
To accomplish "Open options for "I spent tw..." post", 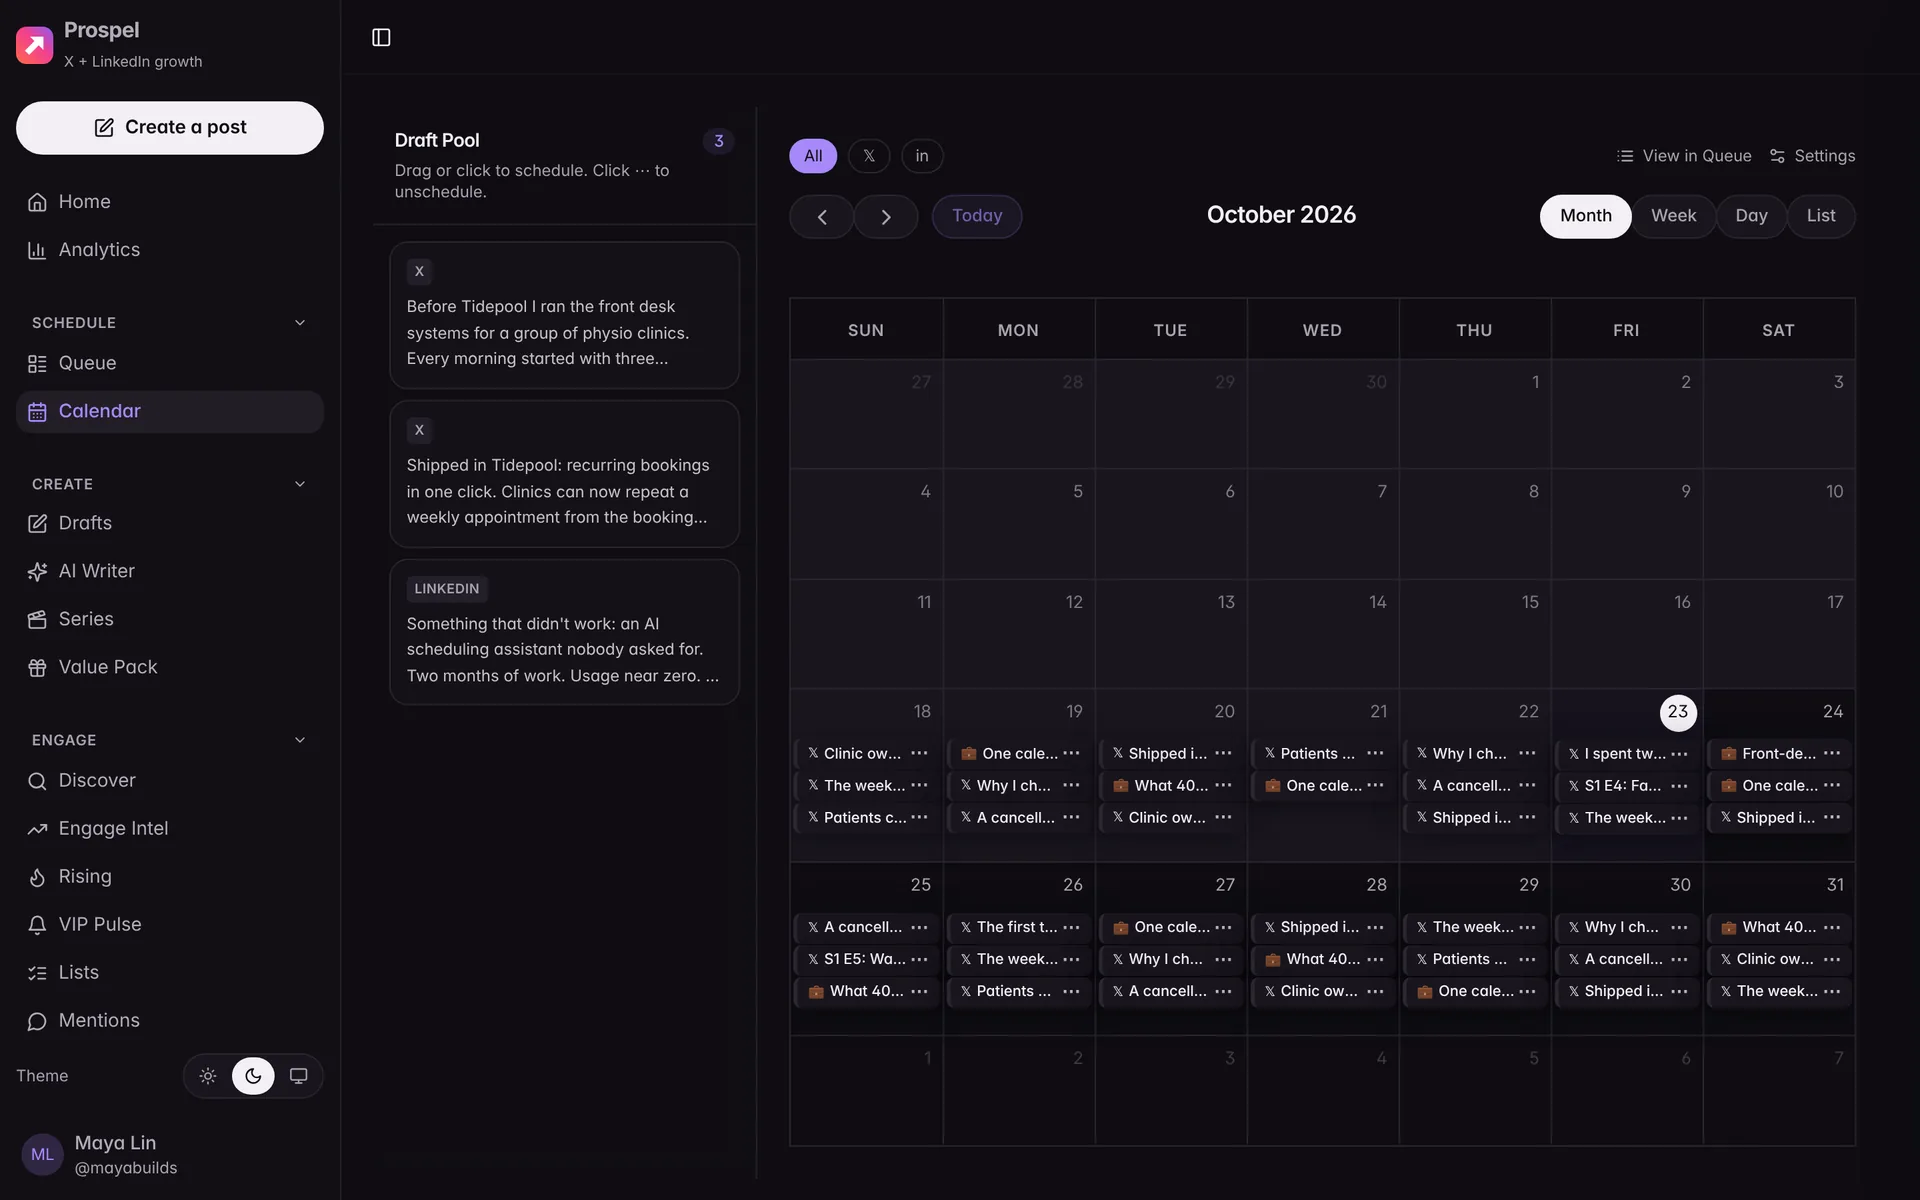I will pos(1679,753).
